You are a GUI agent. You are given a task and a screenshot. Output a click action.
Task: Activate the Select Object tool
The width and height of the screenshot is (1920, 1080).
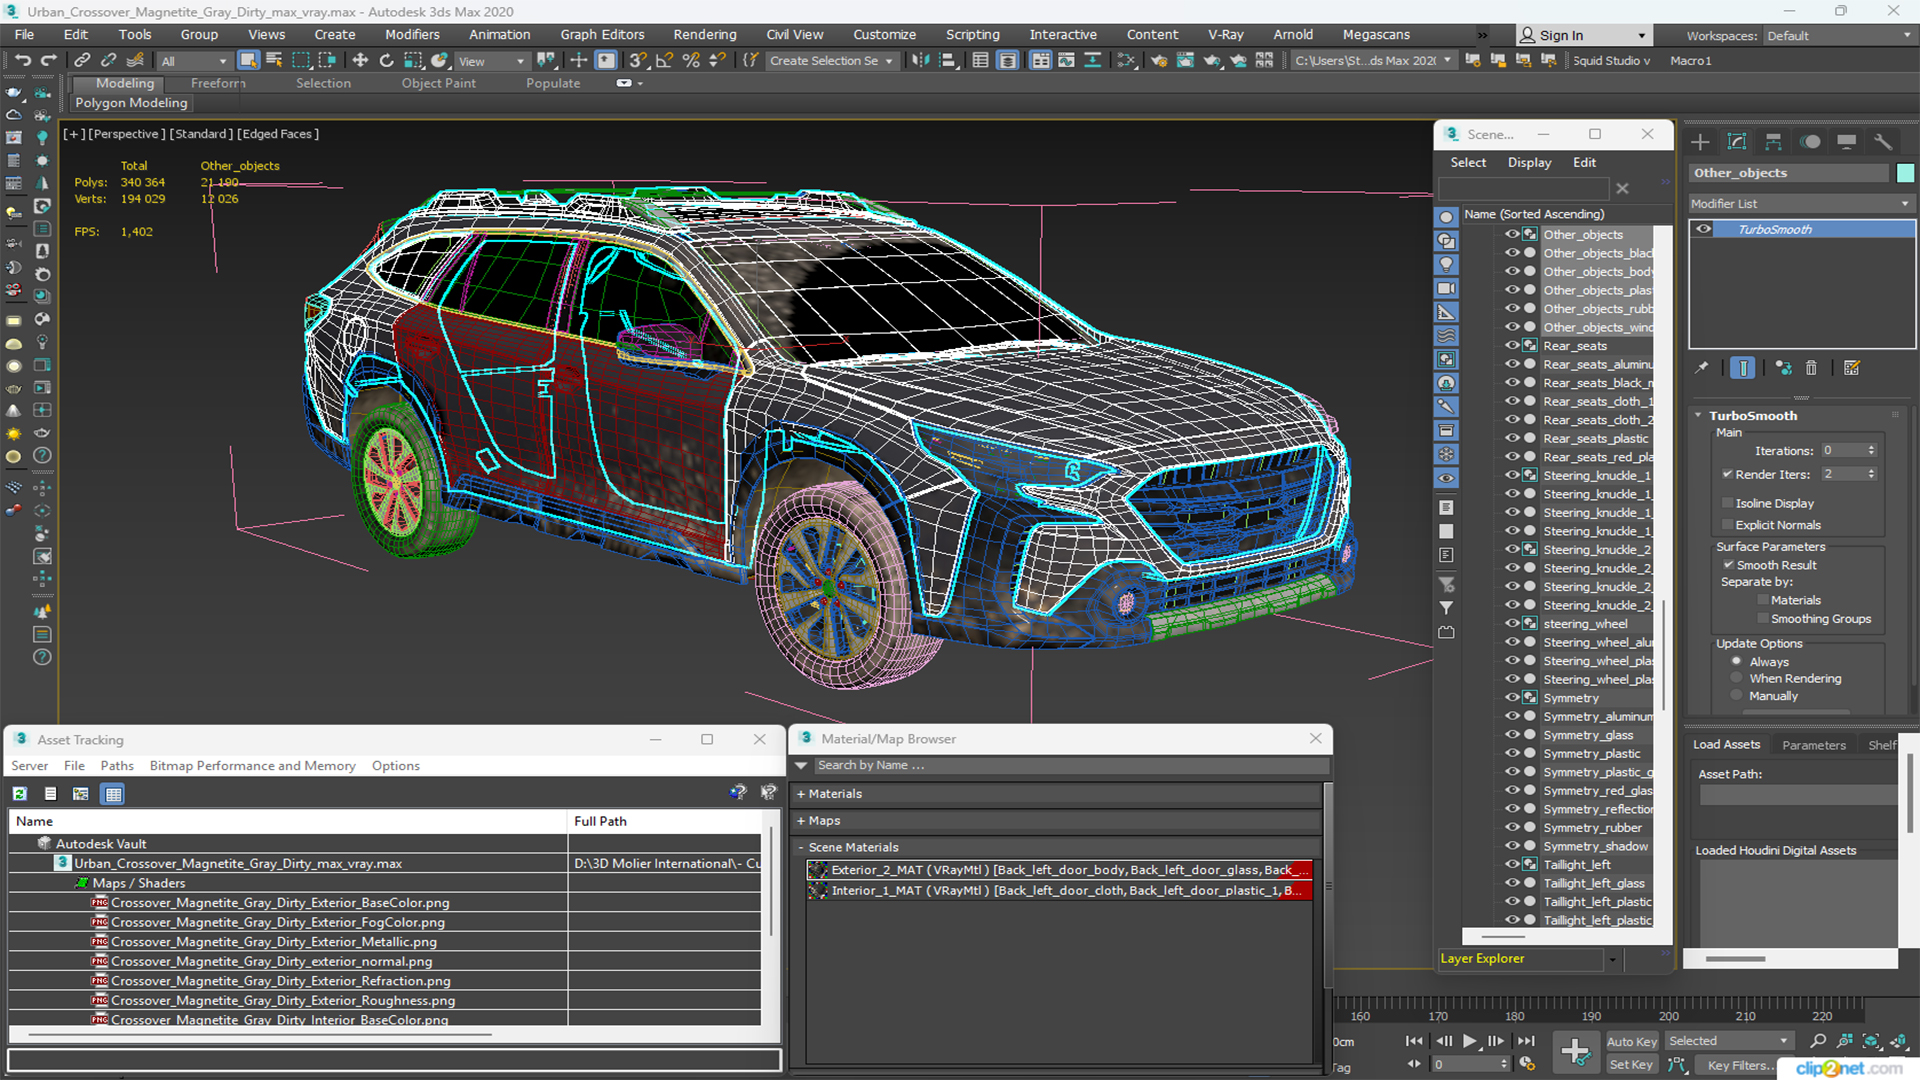[x=248, y=61]
